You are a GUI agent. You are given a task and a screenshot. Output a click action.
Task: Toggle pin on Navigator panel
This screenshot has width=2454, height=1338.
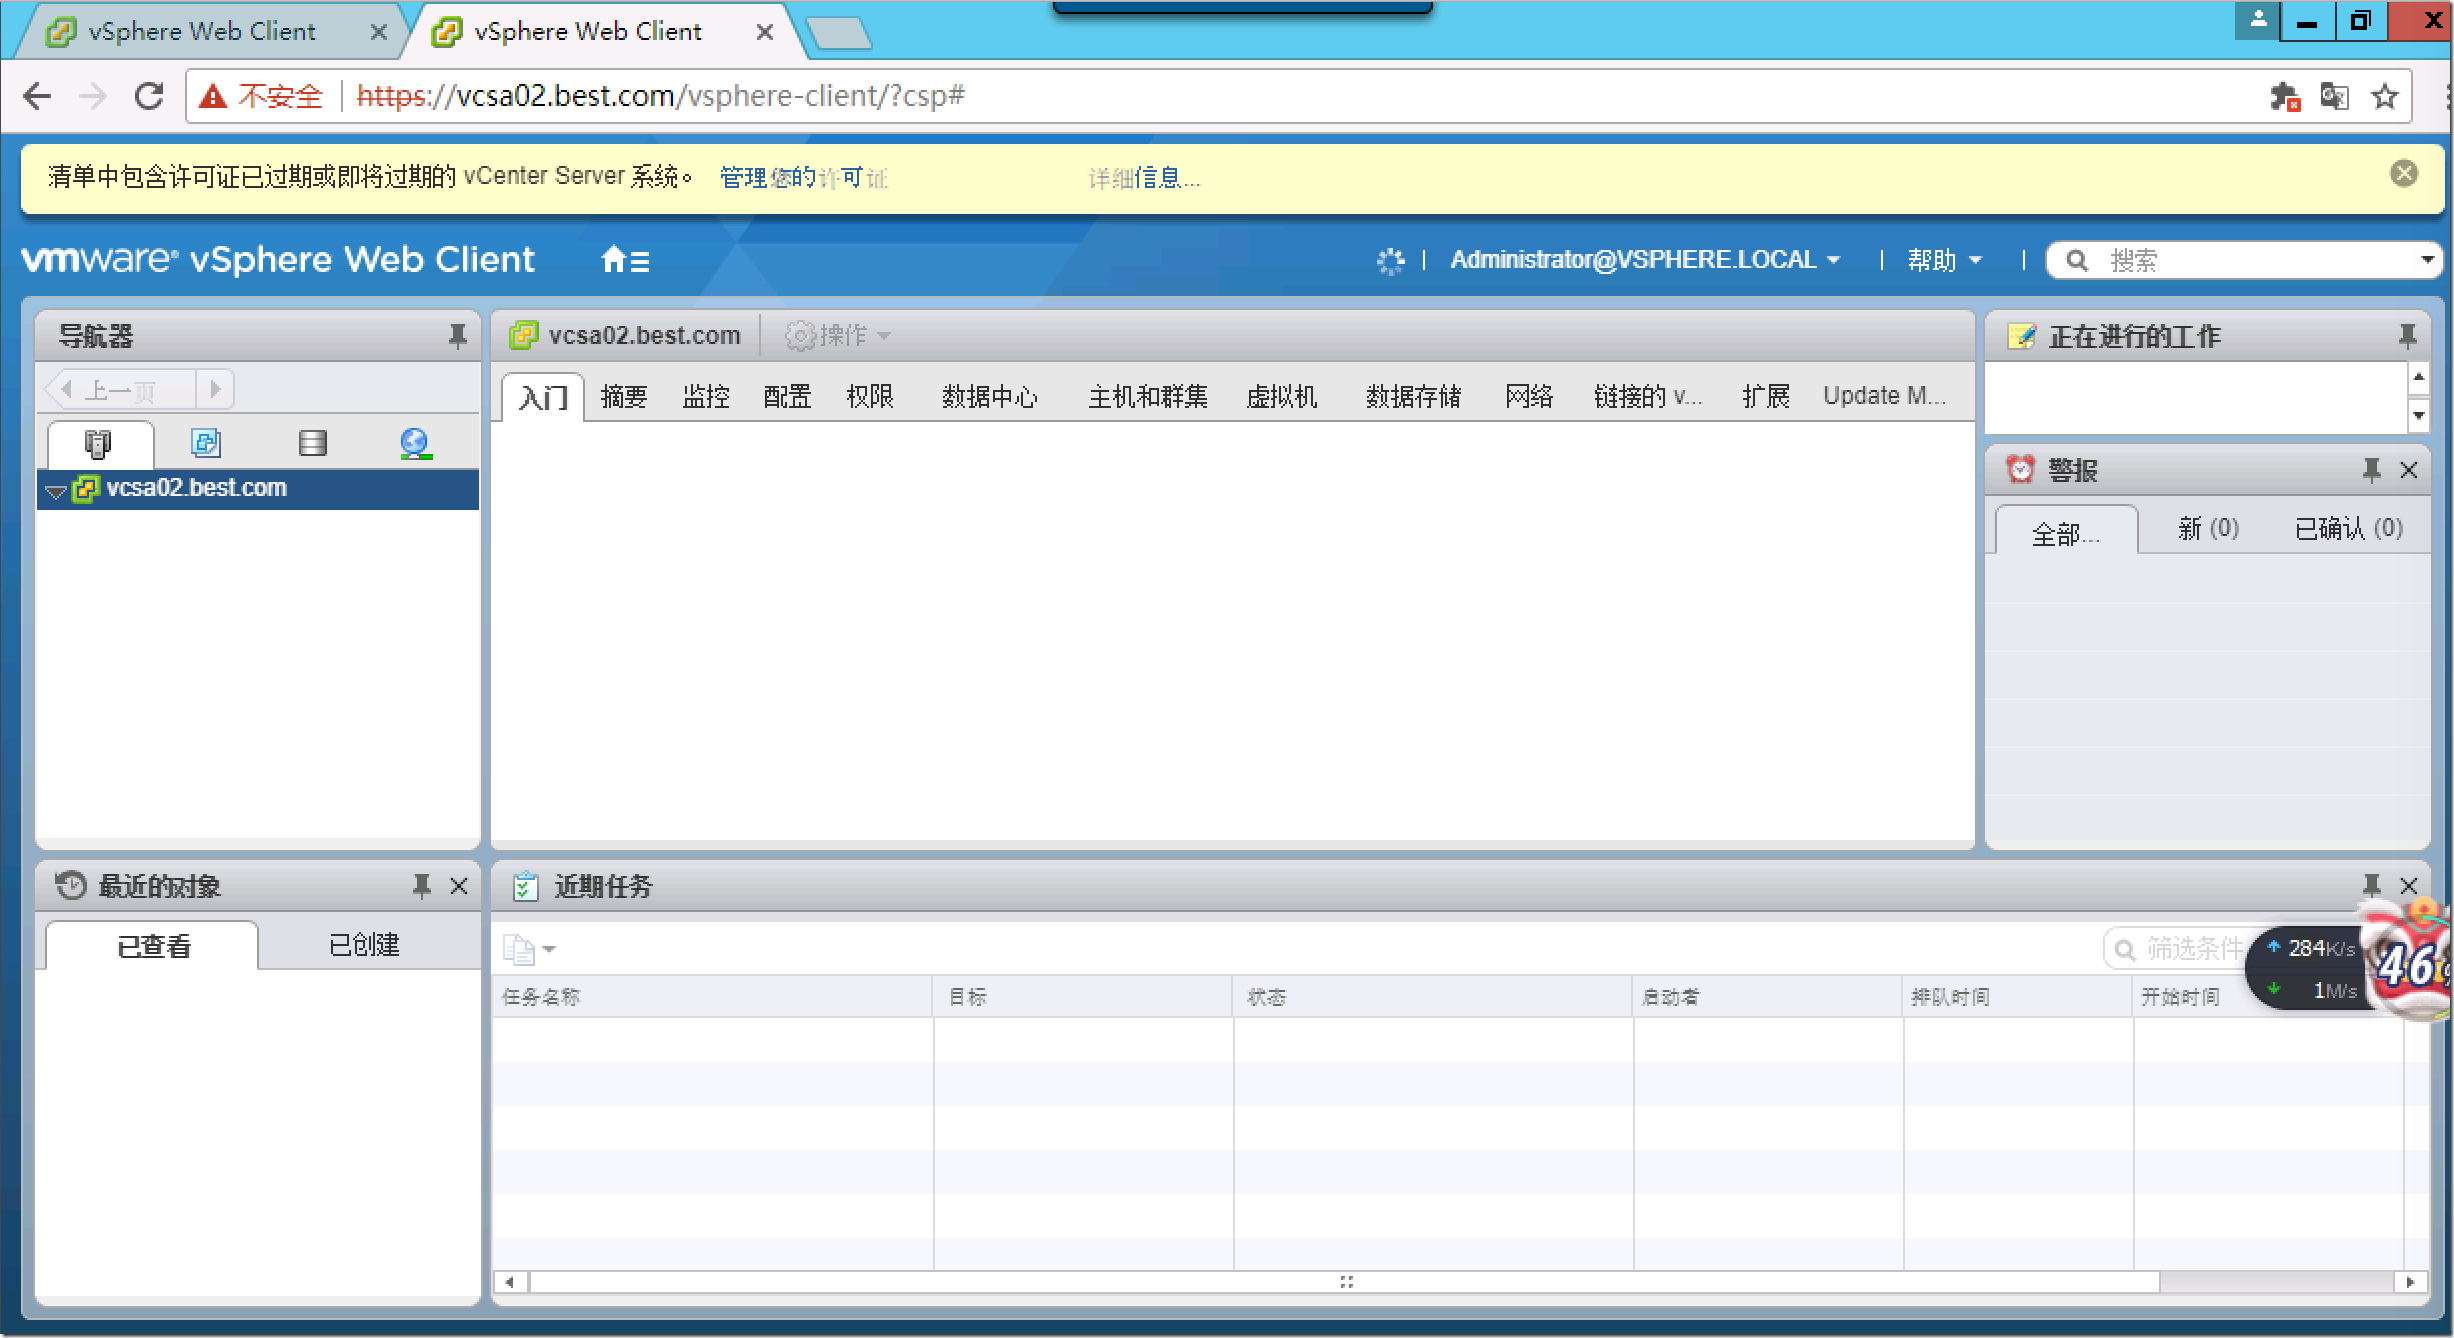(x=457, y=336)
